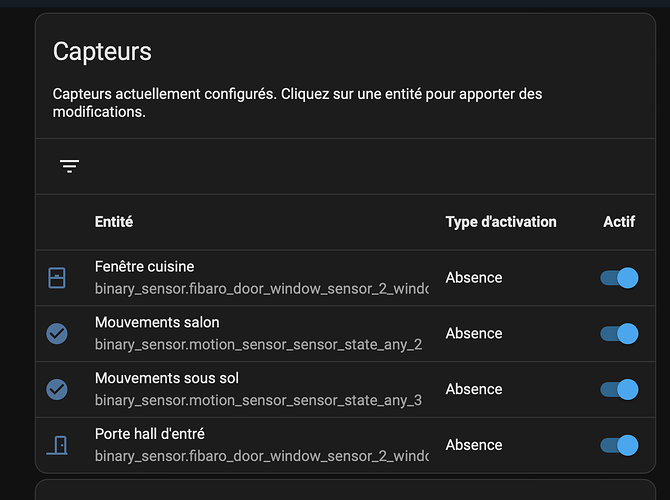Click the Type d'activation column header
The width and height of the screenshot is (670, 500).
[x=501, y=222]
